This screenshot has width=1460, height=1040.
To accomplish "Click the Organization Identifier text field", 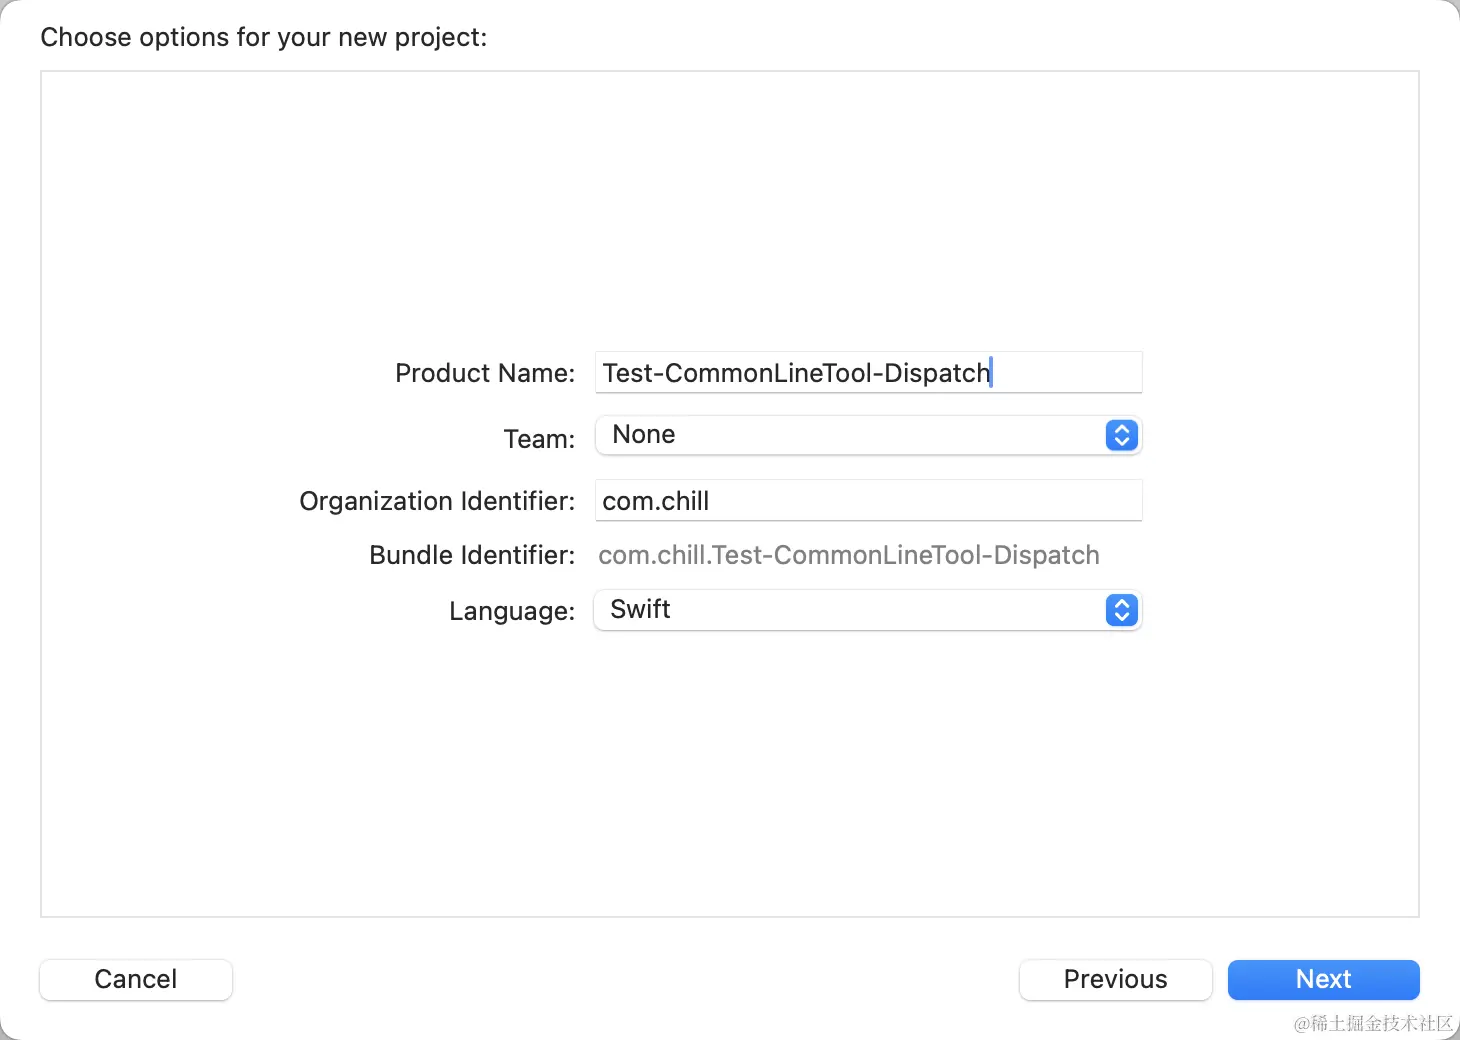I will [x=867, y=501].
